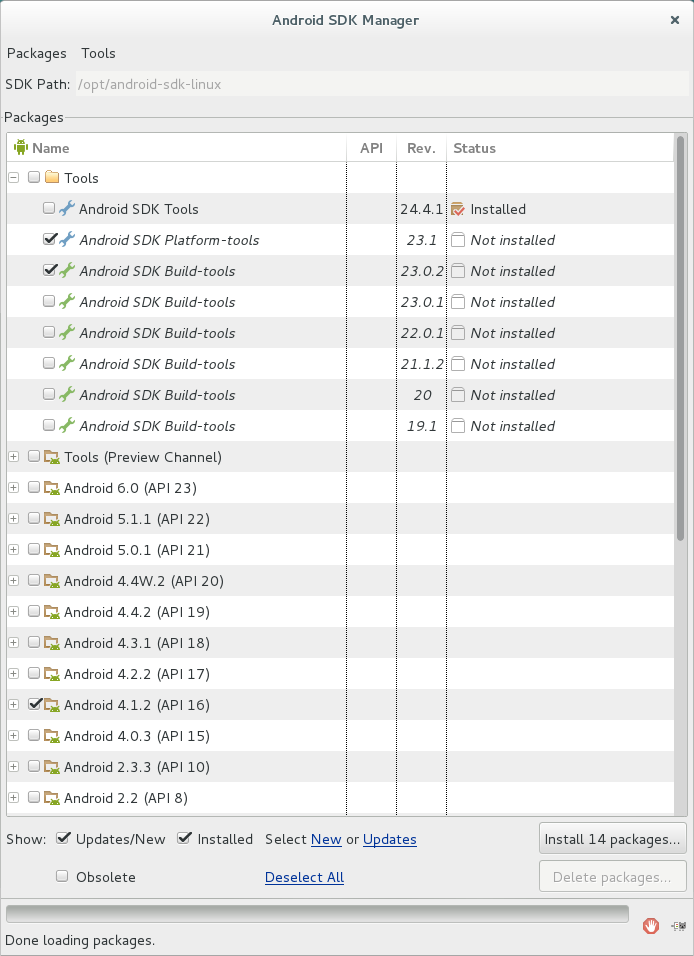Click green wrench icon of Build-tools 23.0.2
The image size is (694, 956).
click(x=67, y=271)
